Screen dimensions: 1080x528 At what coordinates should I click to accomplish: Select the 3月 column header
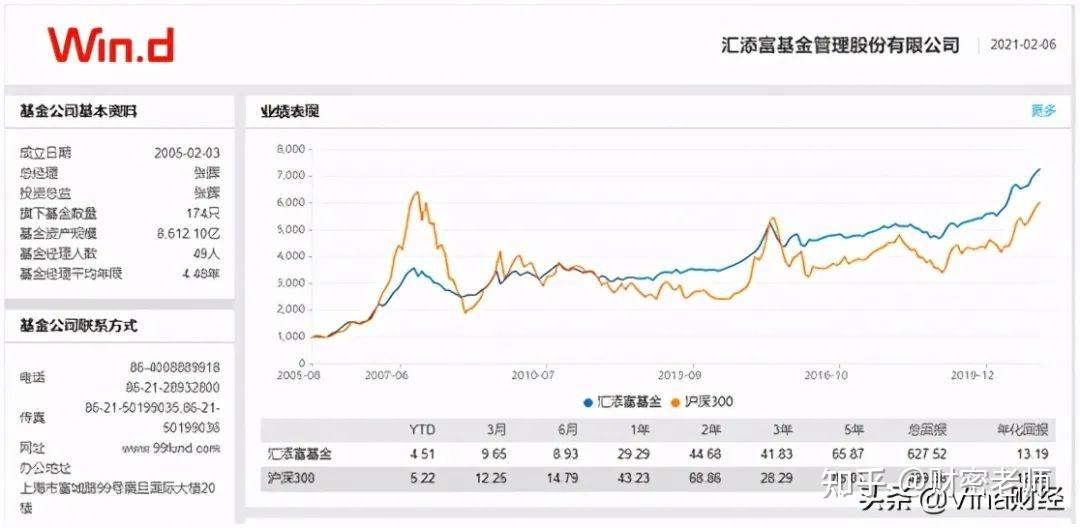click(x=496, y=430)
